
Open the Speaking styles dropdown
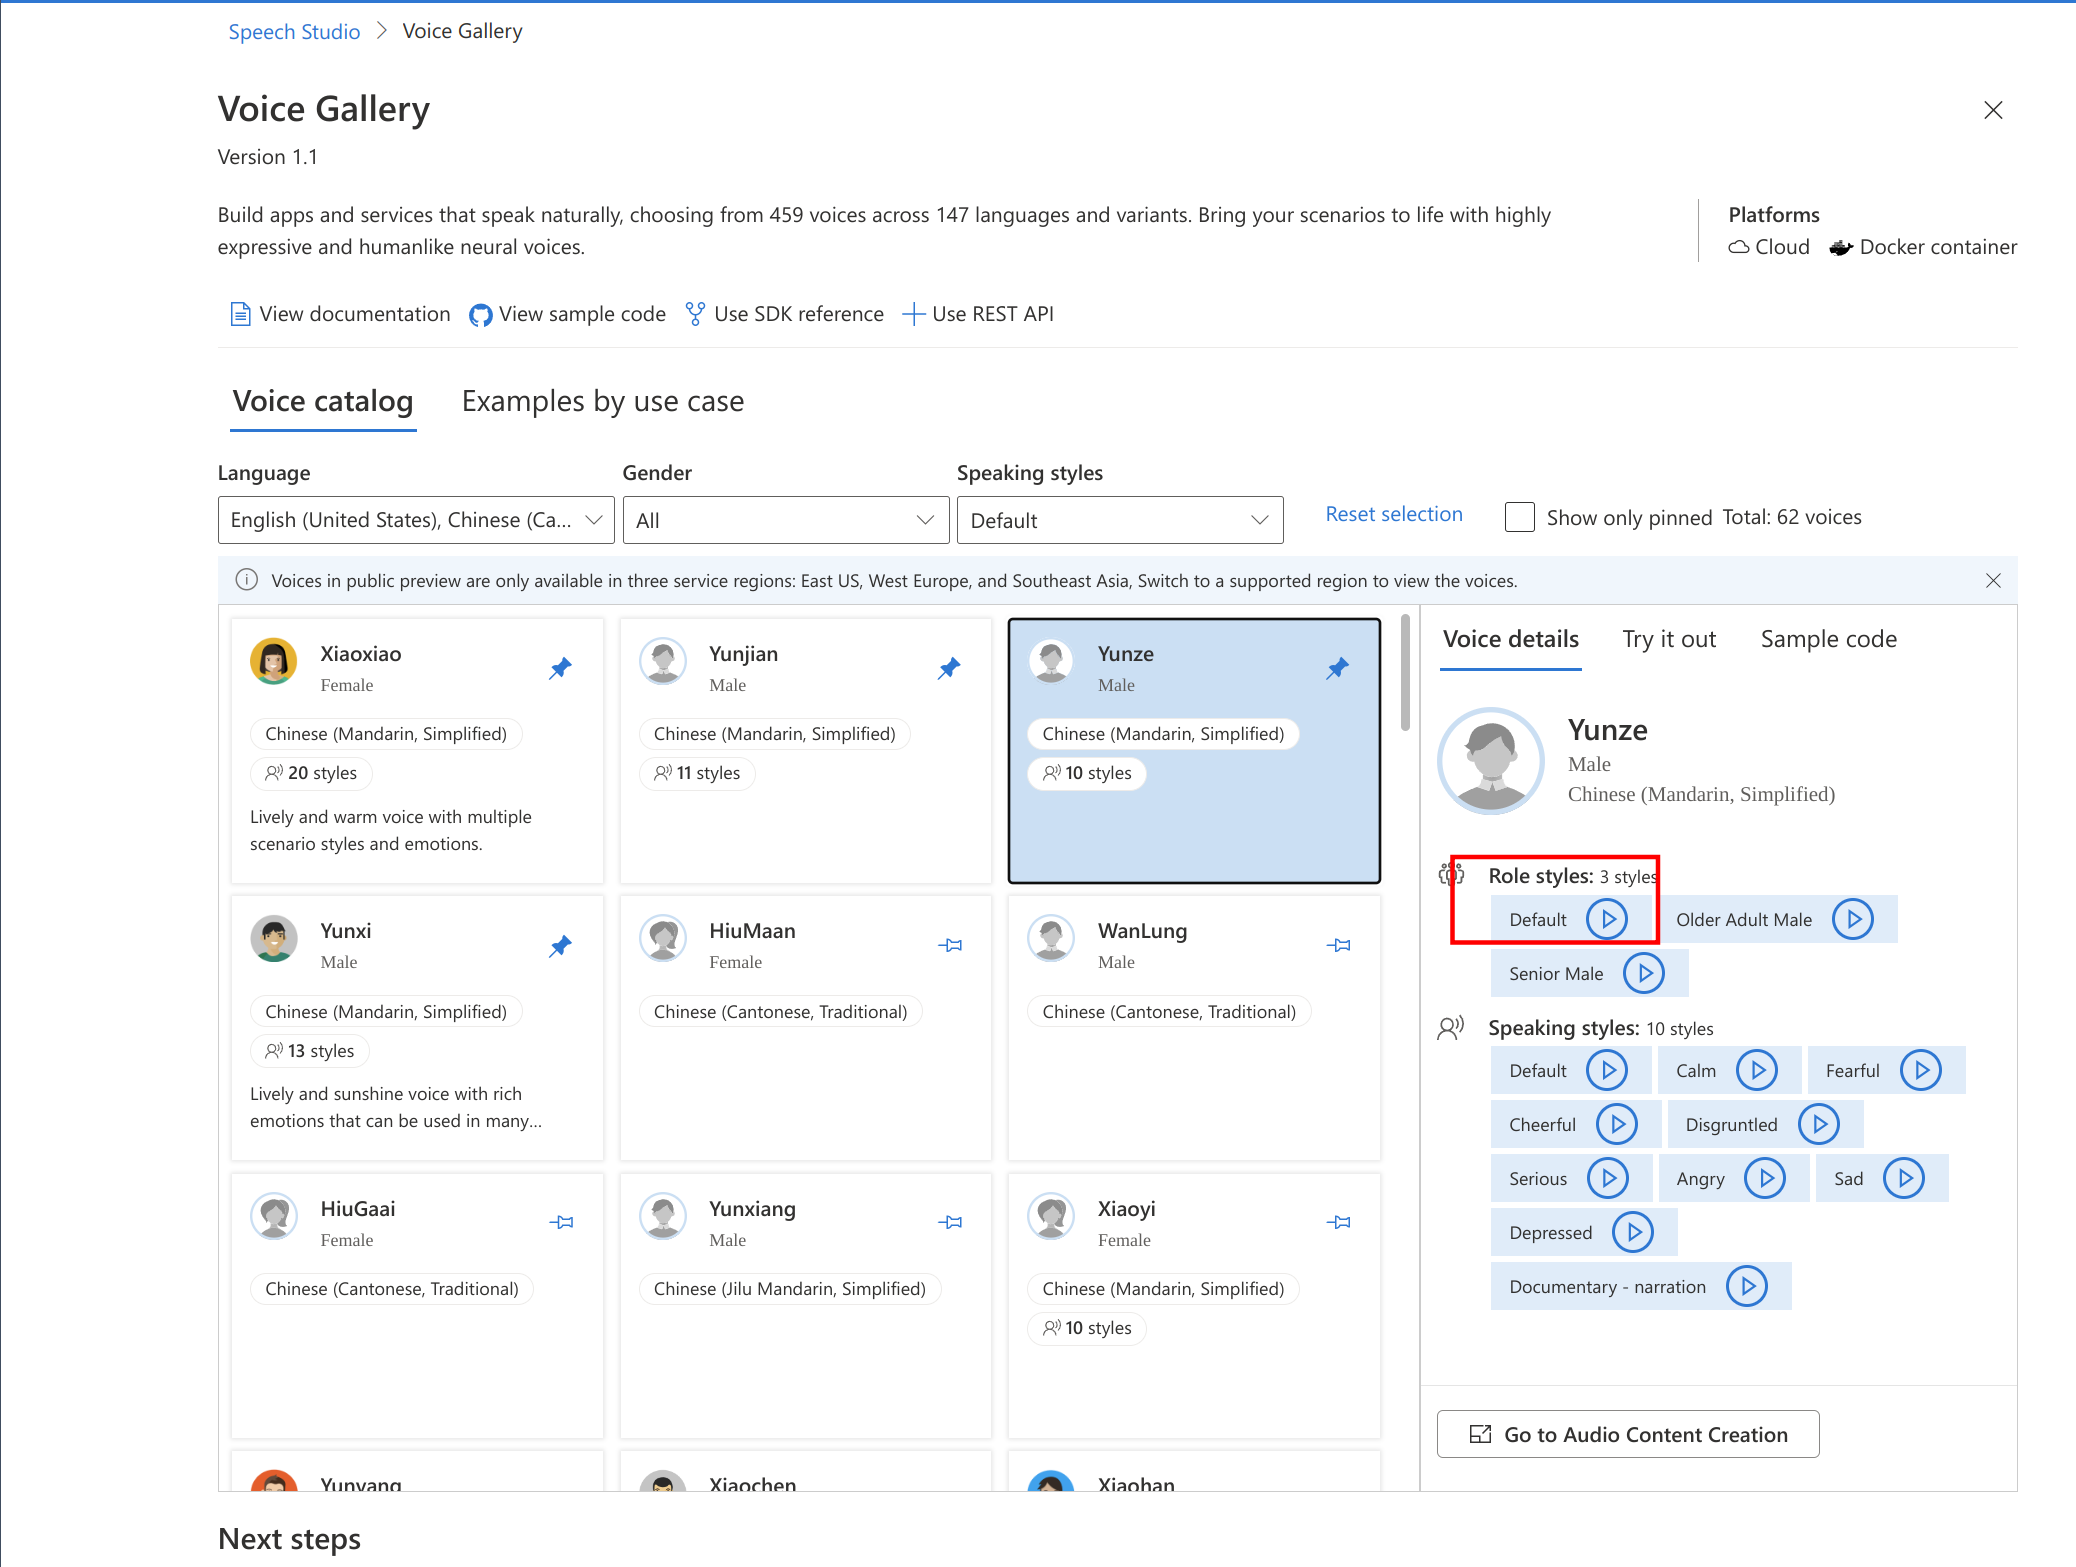1120,520
